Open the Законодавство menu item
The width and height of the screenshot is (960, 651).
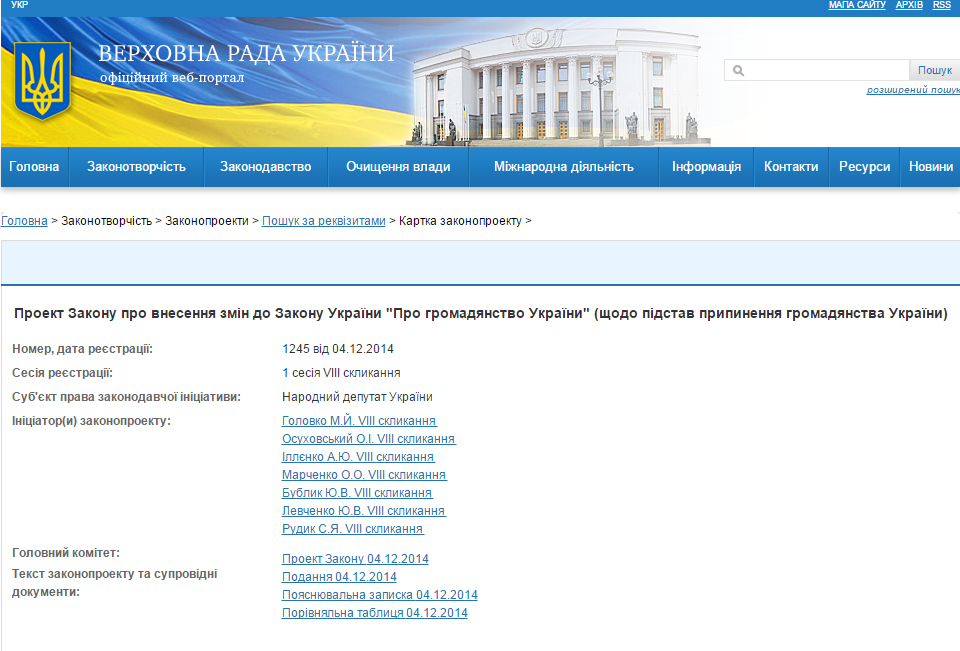[x=266, y=167]
